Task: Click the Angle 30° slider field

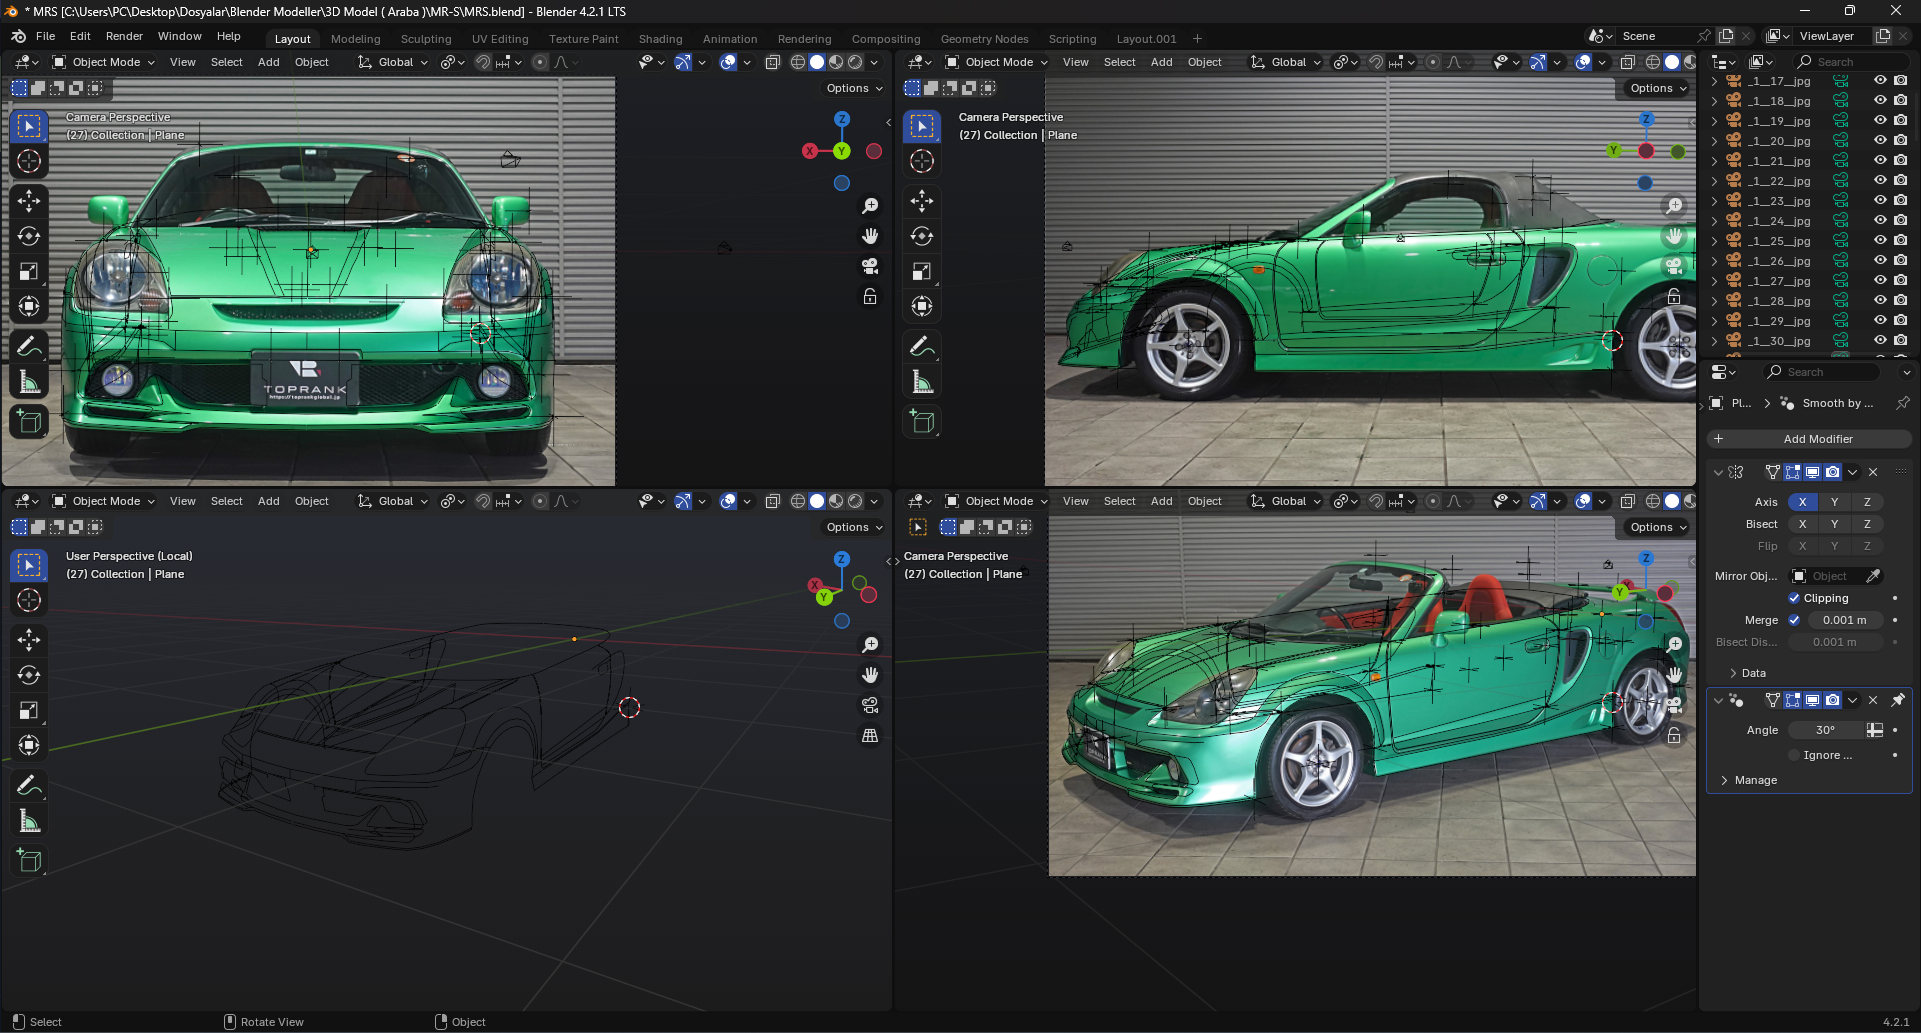Action: pos(1825,730)
